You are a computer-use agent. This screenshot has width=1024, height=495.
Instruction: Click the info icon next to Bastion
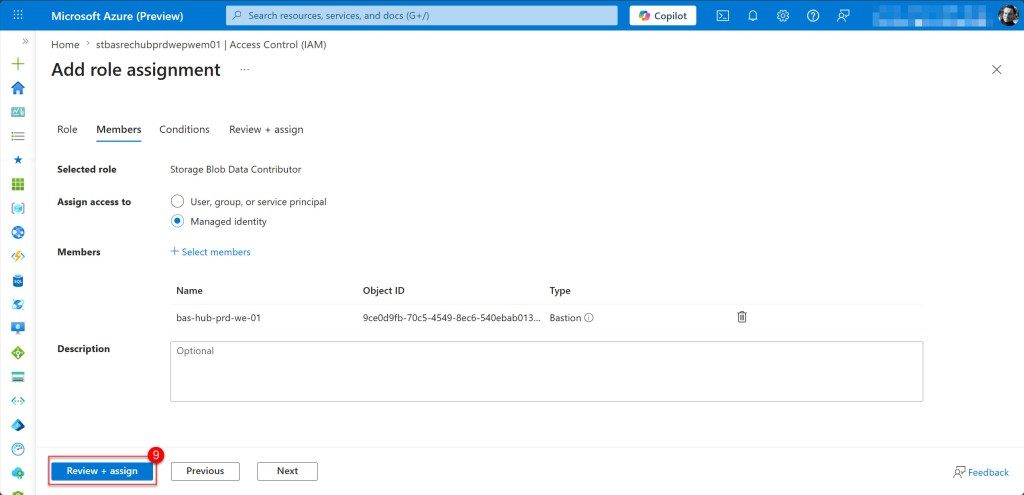coord(589,318)
